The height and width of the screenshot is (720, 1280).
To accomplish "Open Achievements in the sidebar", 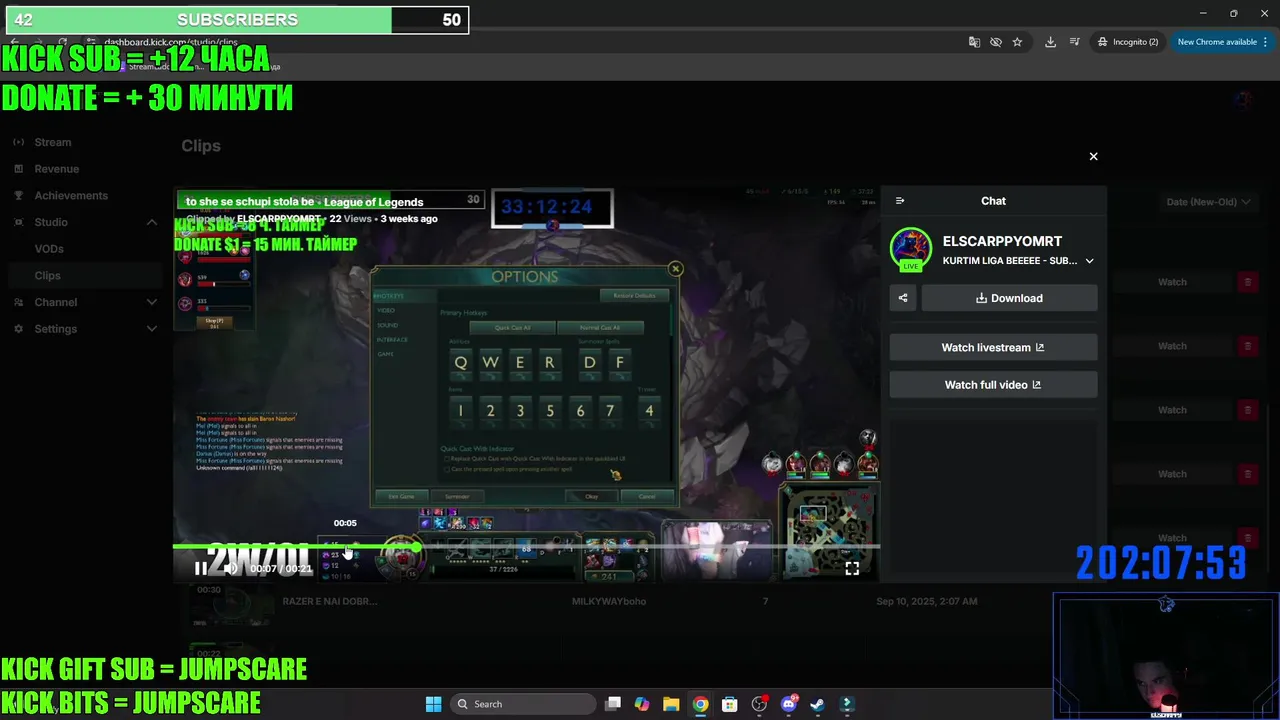I will click(x=71, y=196).
